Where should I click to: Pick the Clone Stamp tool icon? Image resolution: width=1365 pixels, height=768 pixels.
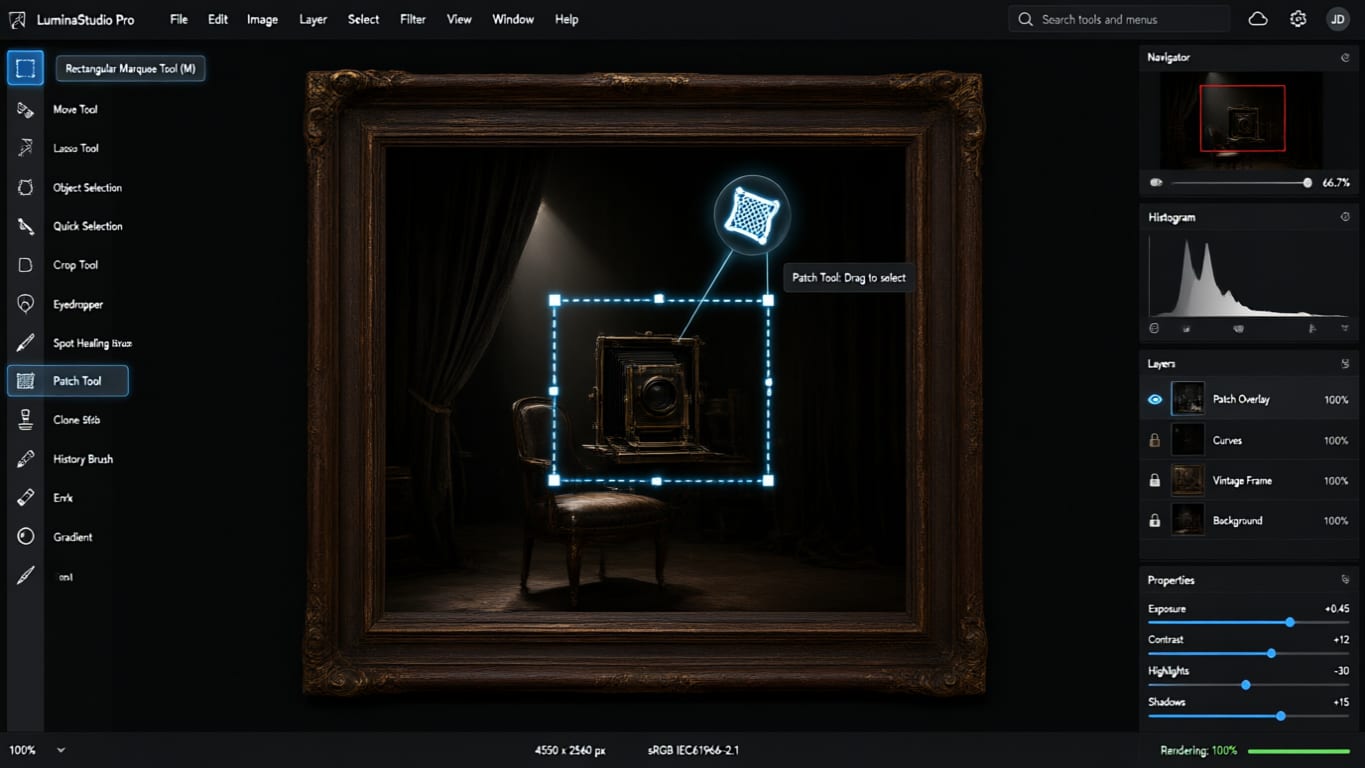click(26, 420)
